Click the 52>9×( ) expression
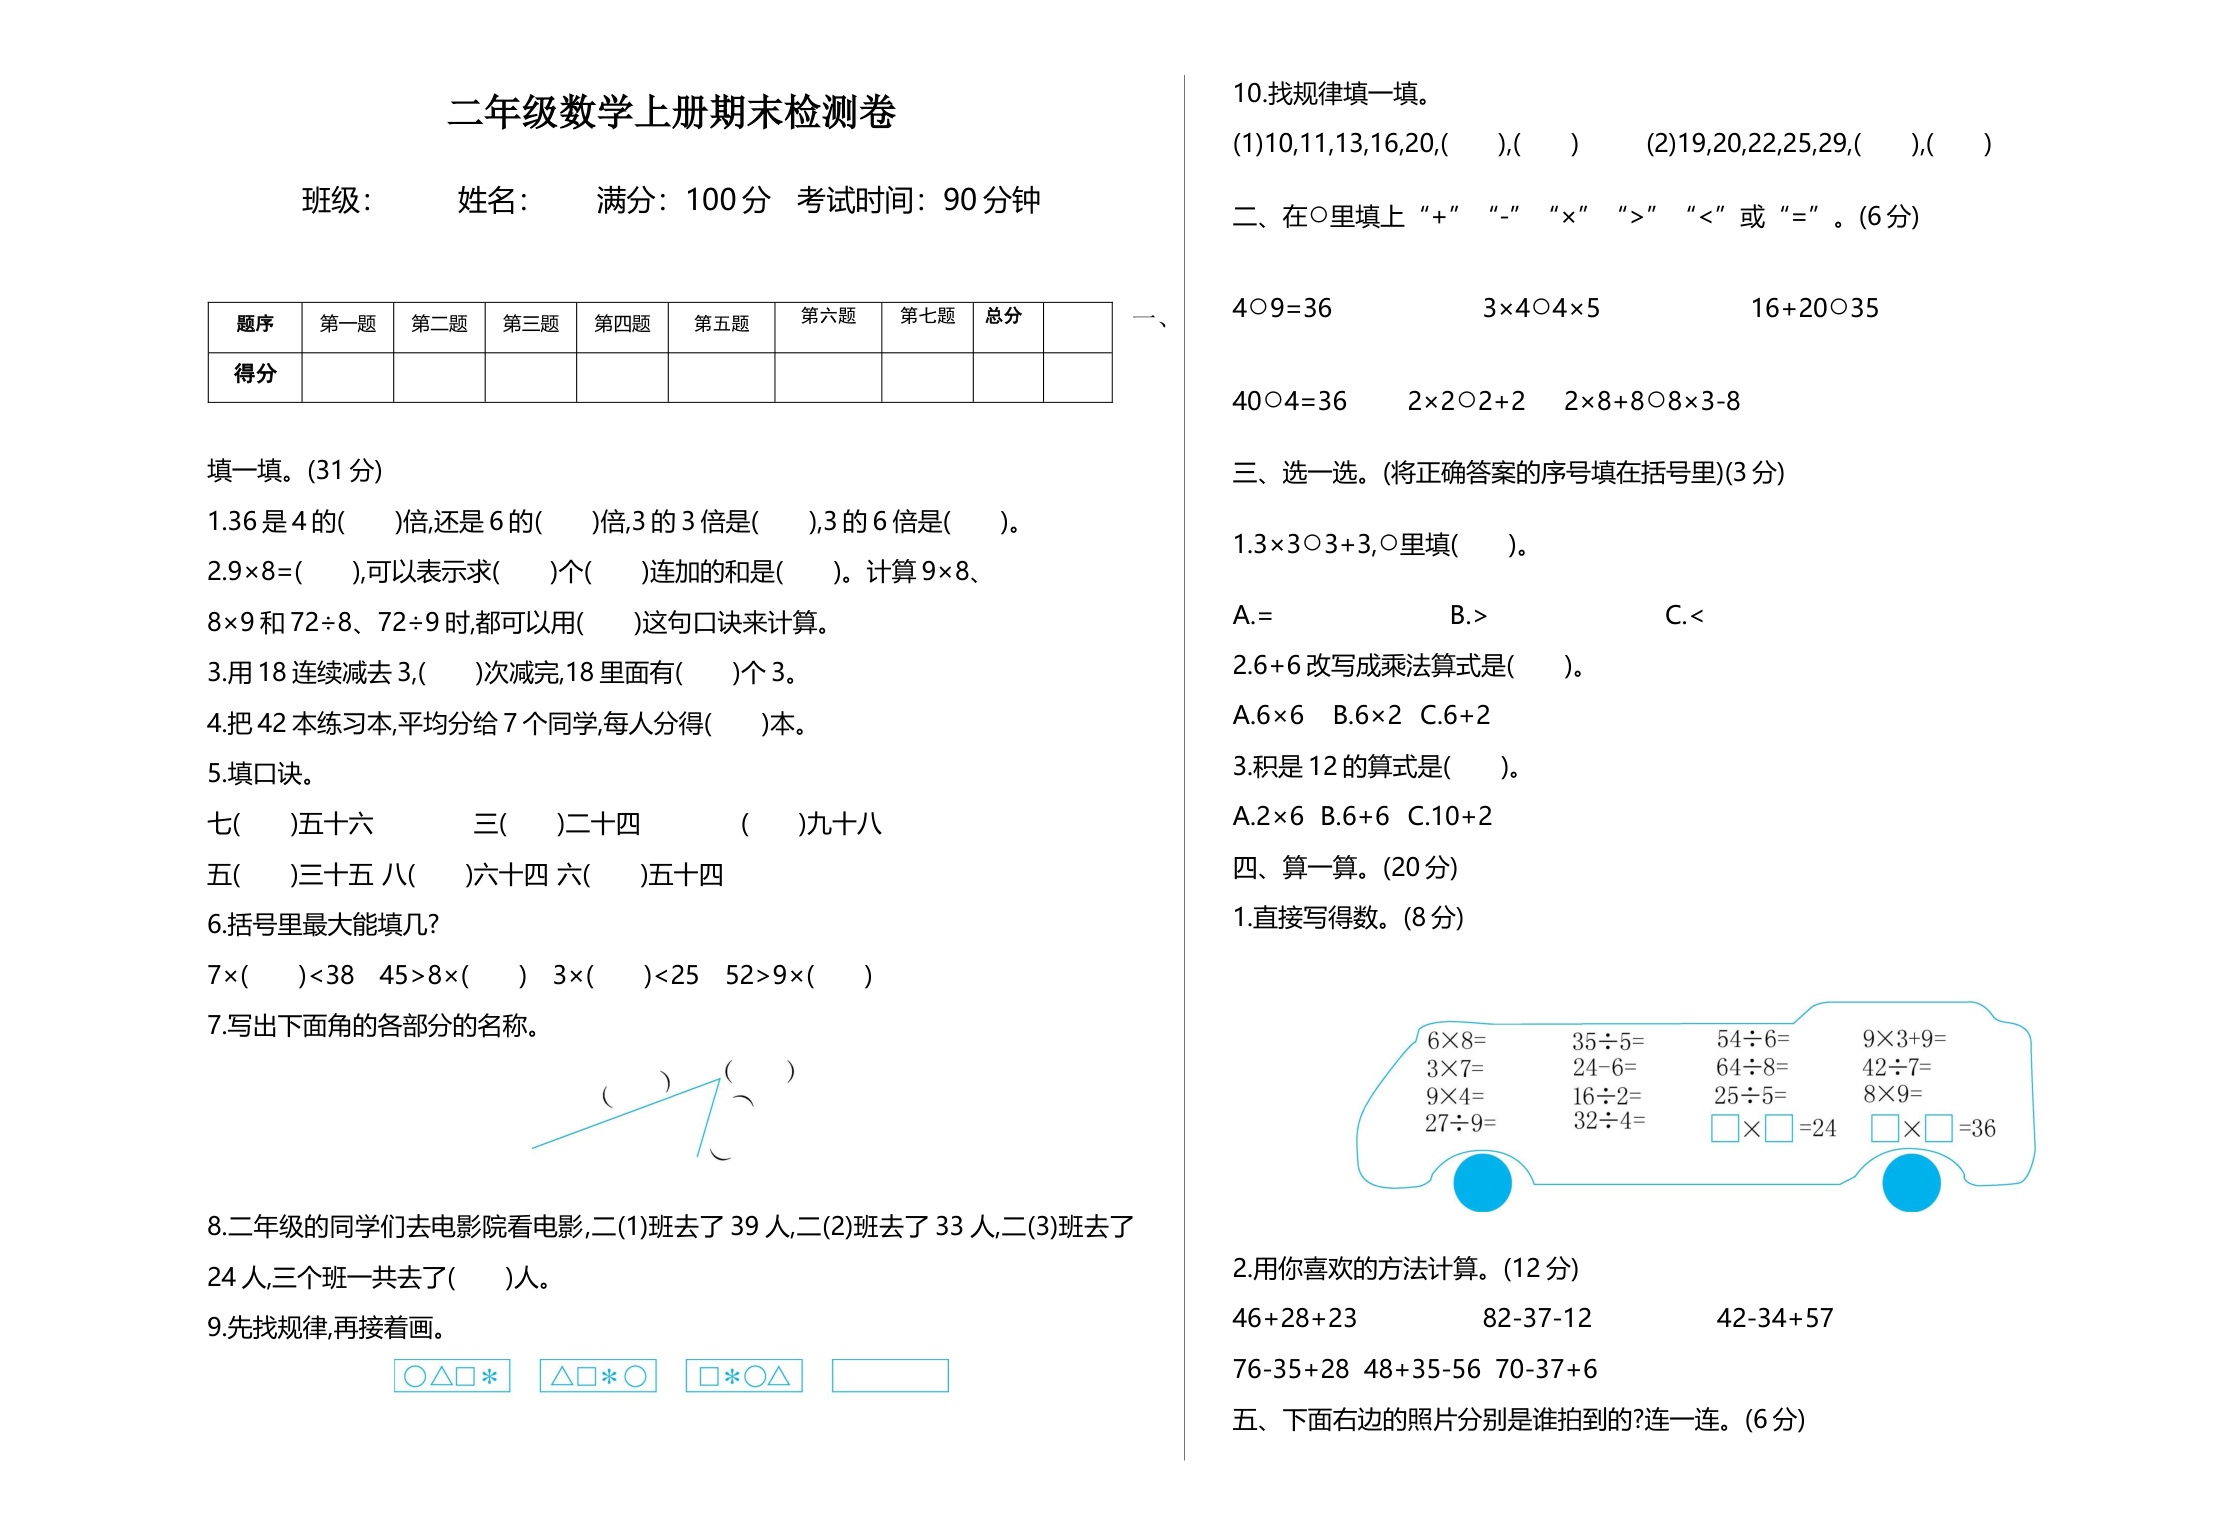Image resolution: width=2221 pixels, height=1536 pixels. pyautogui.click(x=799, y=975)
